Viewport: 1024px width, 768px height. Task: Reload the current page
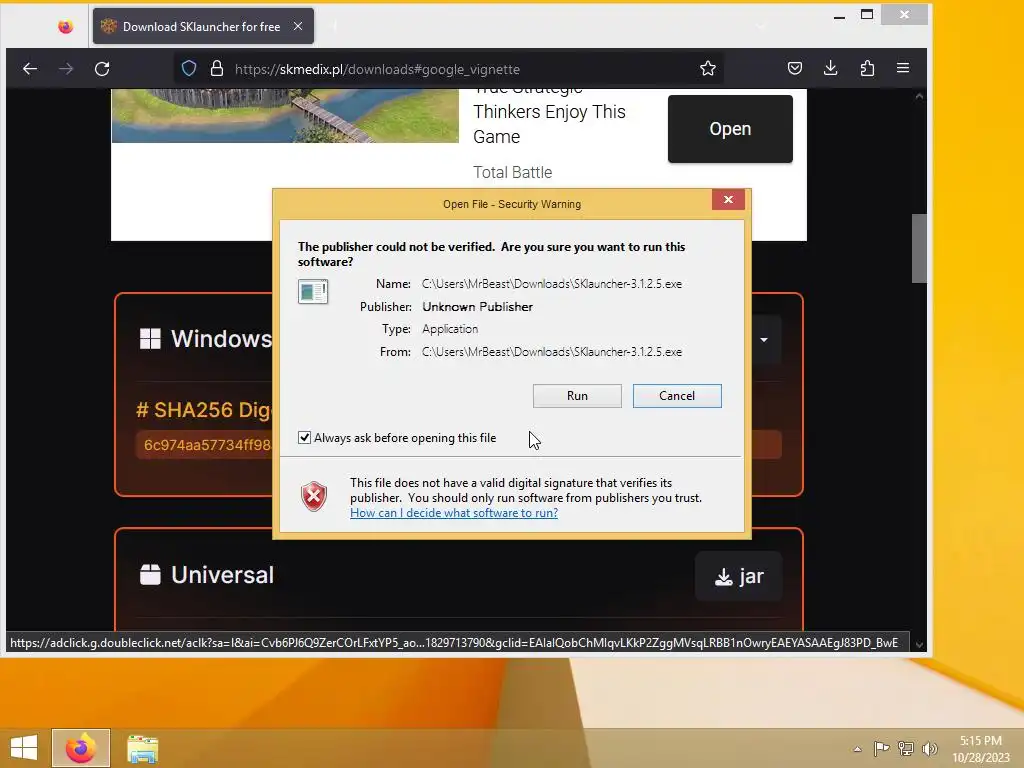102,69
